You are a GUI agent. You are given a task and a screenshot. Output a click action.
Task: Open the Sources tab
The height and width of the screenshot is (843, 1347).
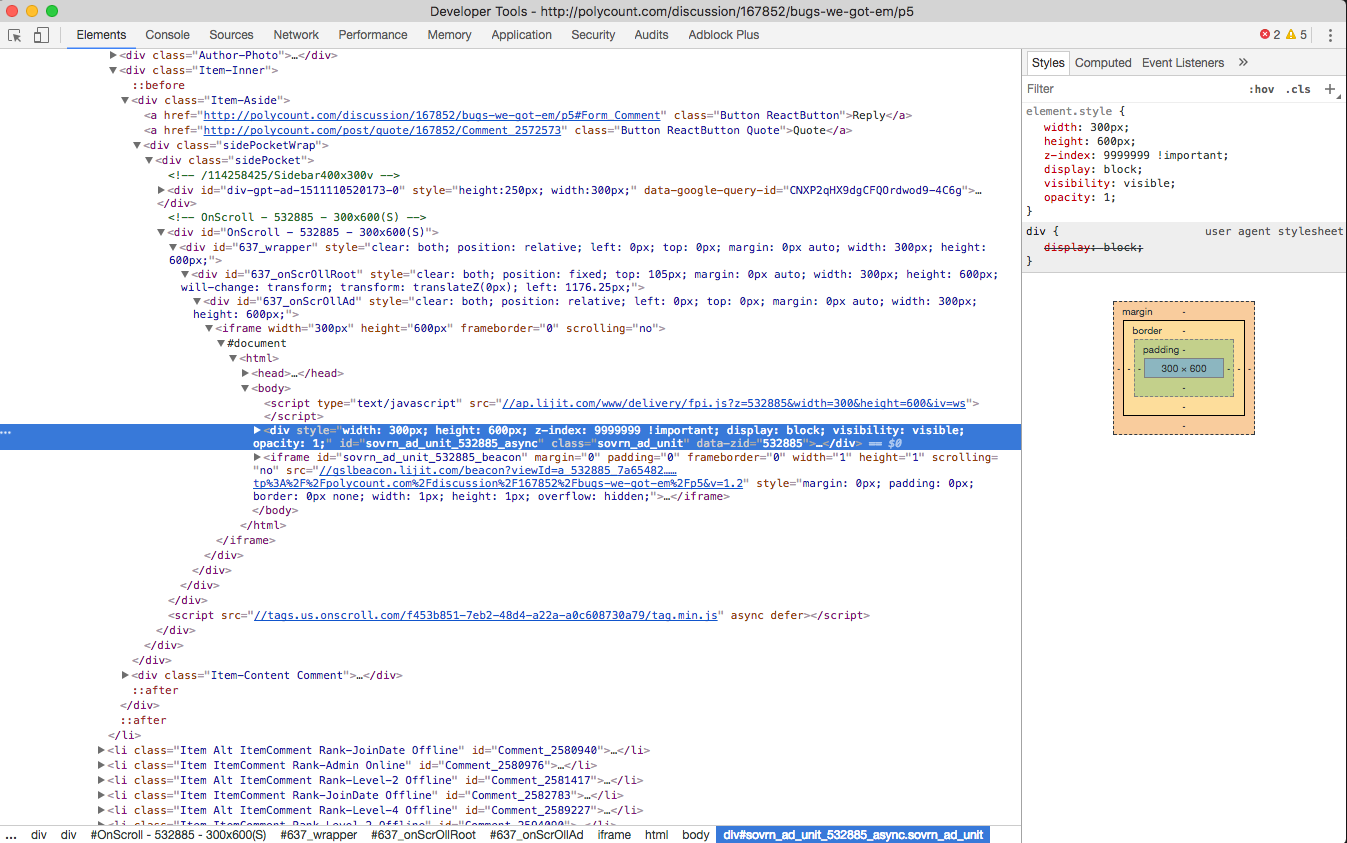(231, 35)
